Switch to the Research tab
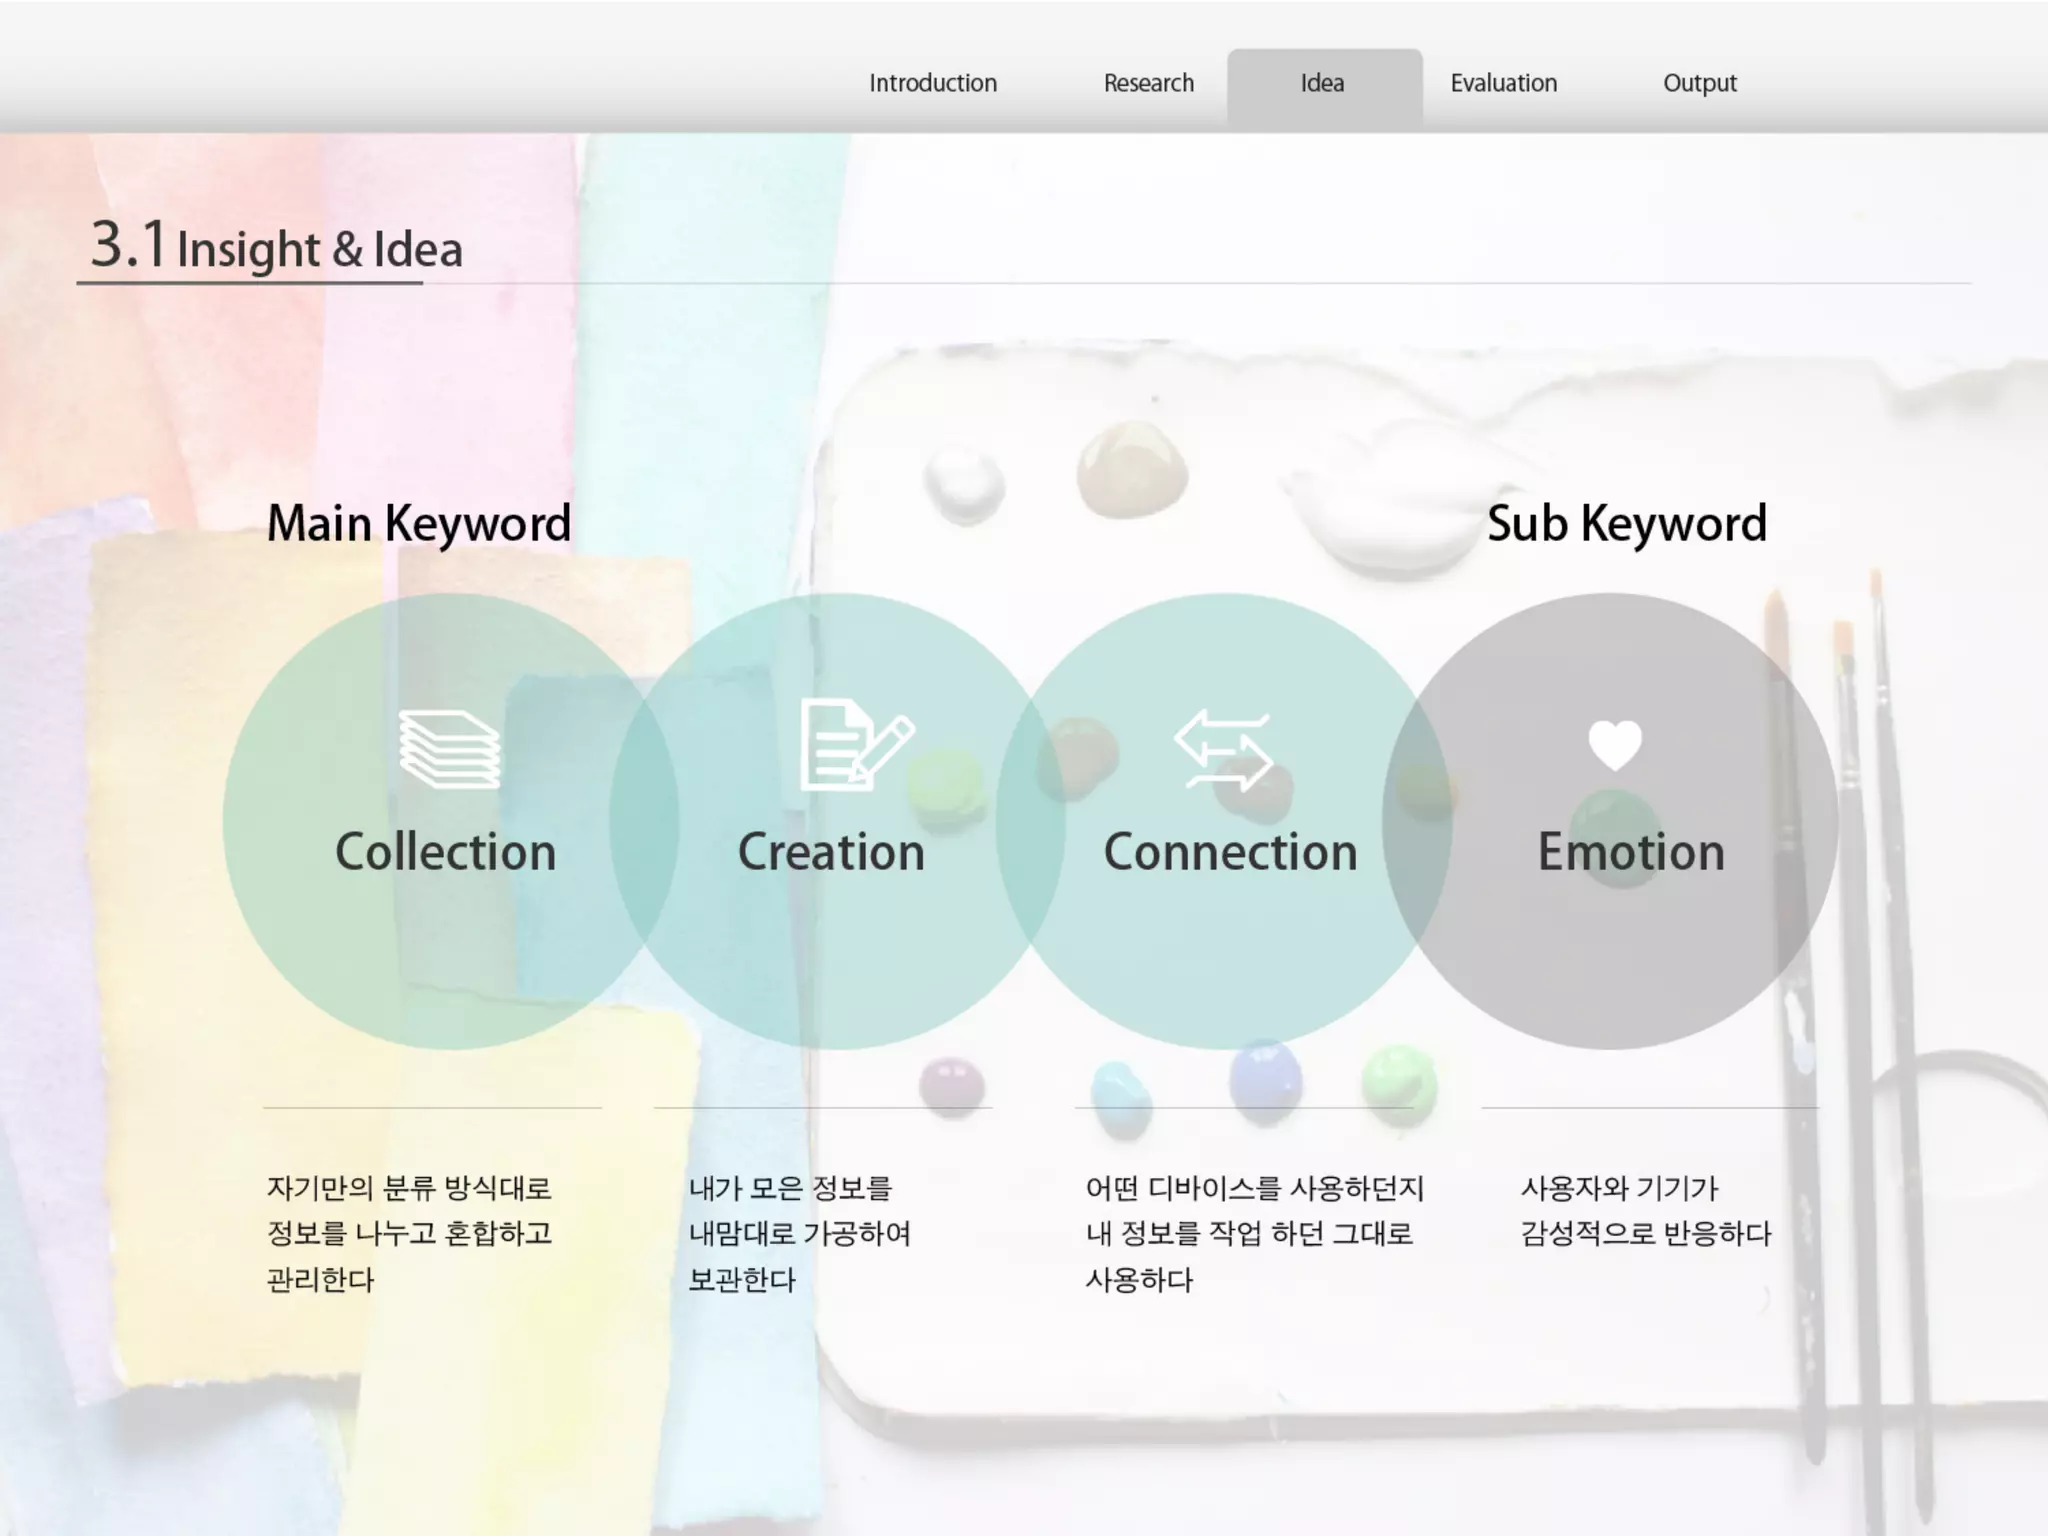The width and height of the screenshot is (2048, 1536). tap(1148, 83)
